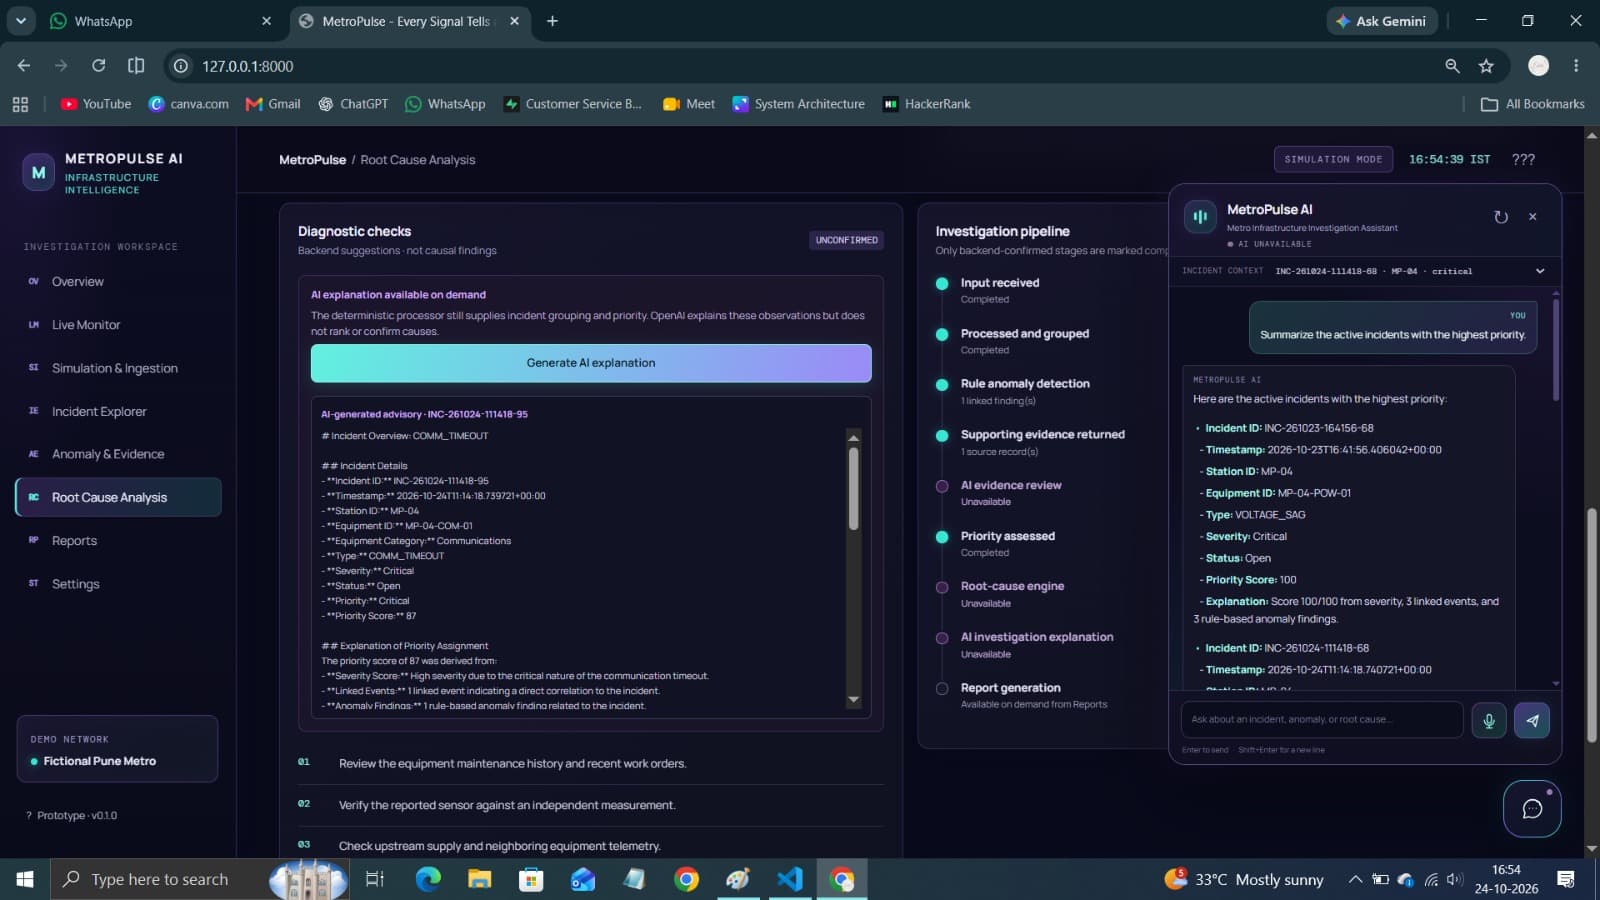Close the MetroPulse AI chat panel
Screen dimensions: 1600x900
point(1532,217)
